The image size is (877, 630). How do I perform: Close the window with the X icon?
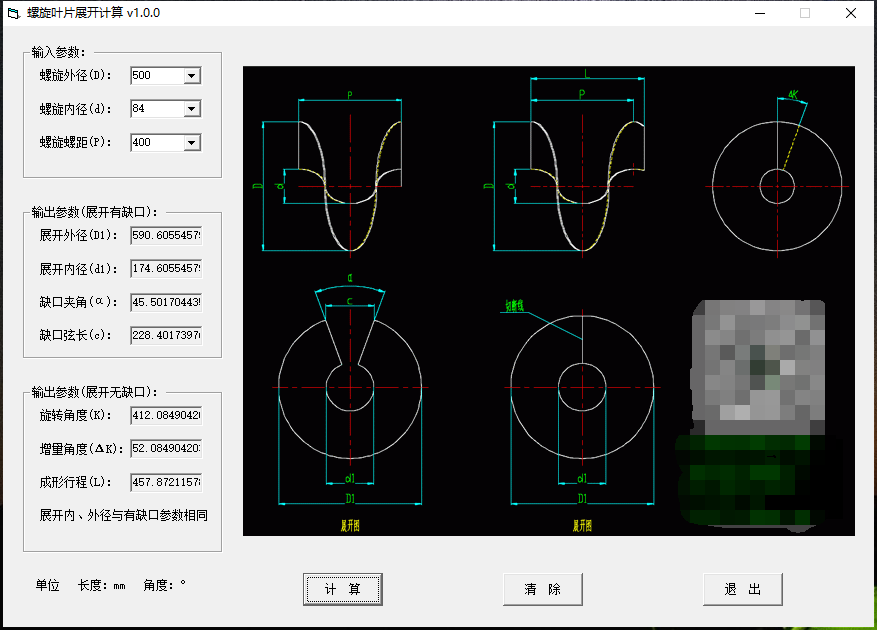click(850, 13)
